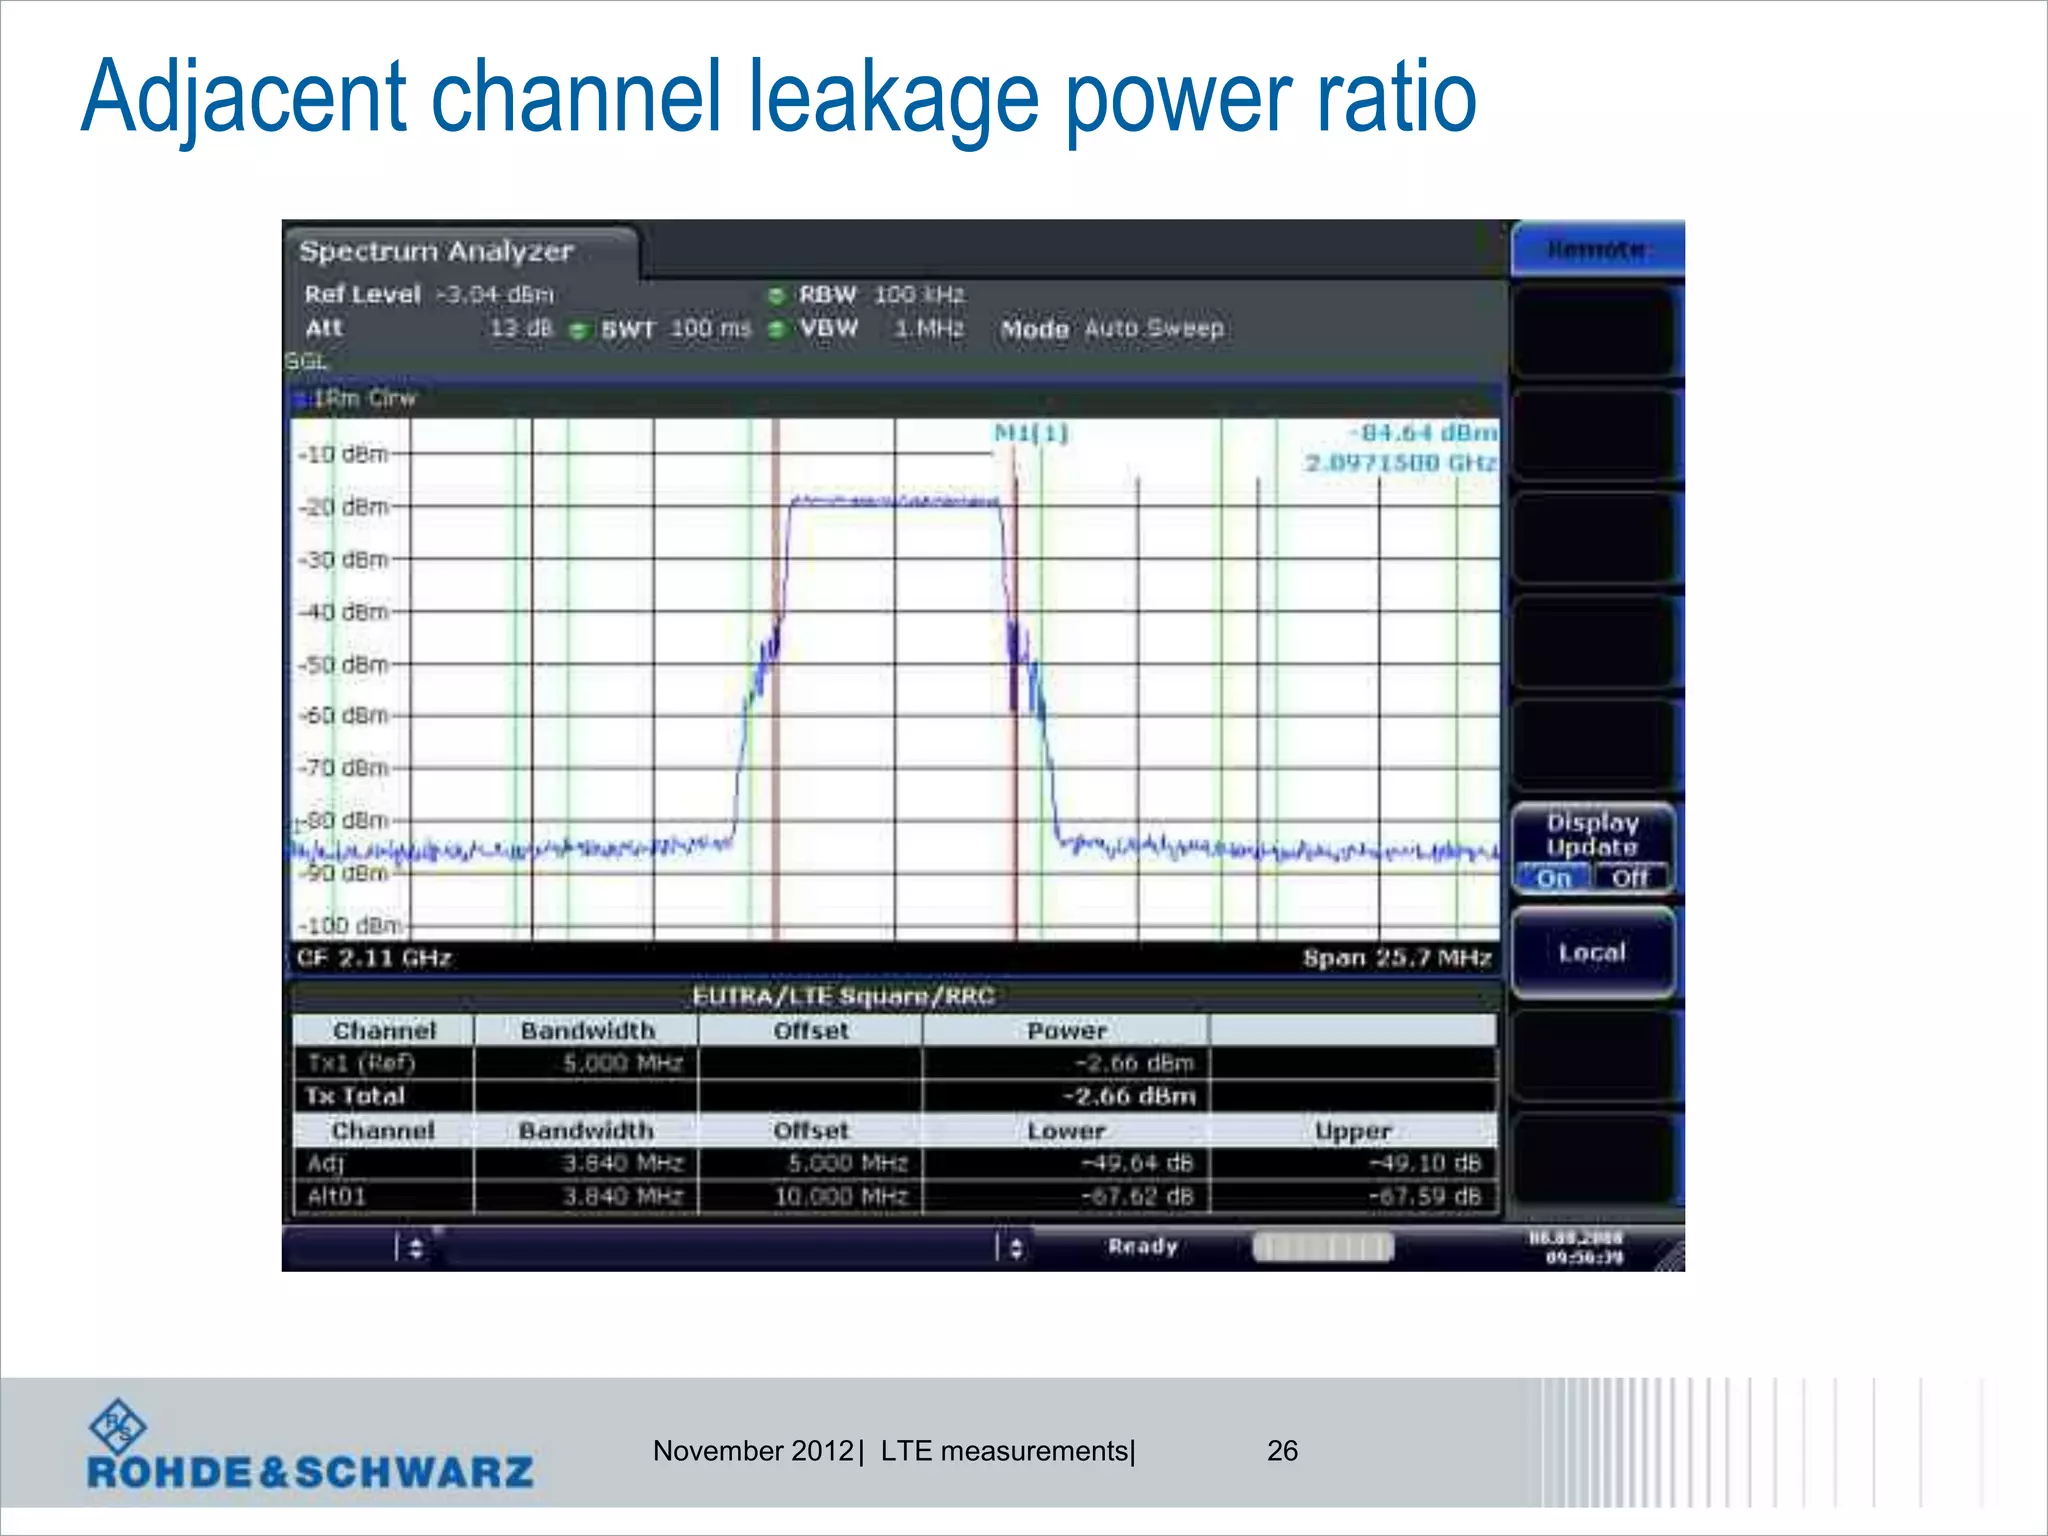Click the slide number 26
The image size is (2048, 1536).
click(1283, 1451)
